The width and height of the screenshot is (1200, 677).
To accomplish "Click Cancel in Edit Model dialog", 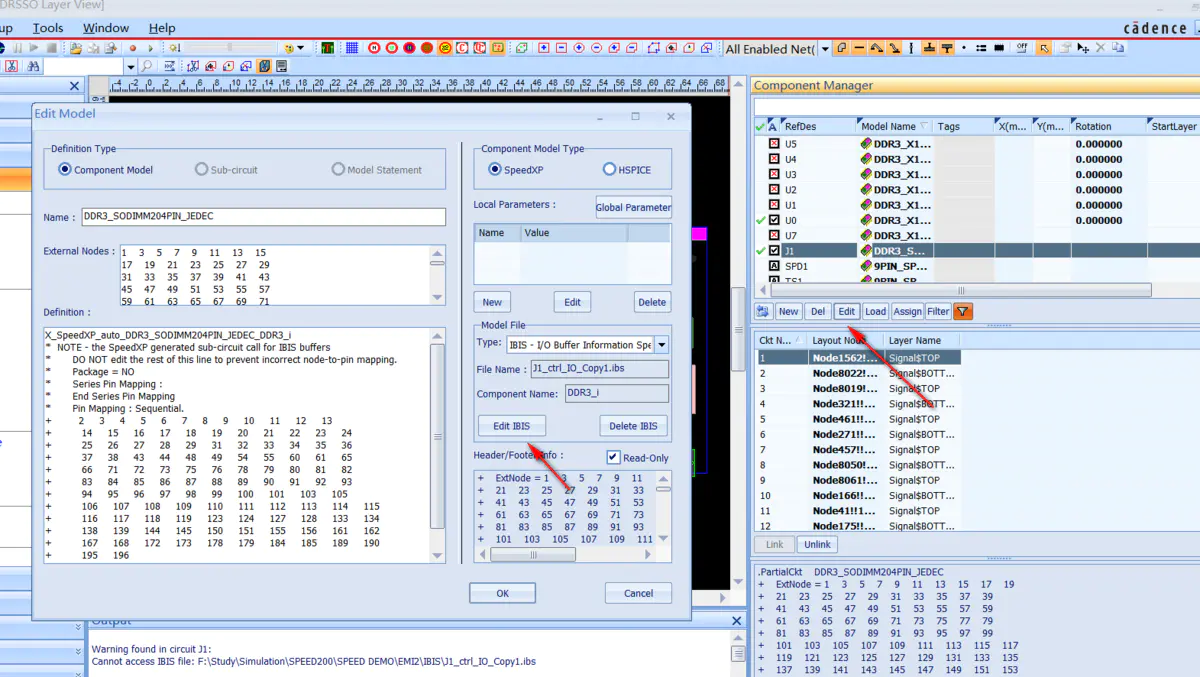I will (x=638, y=593).
